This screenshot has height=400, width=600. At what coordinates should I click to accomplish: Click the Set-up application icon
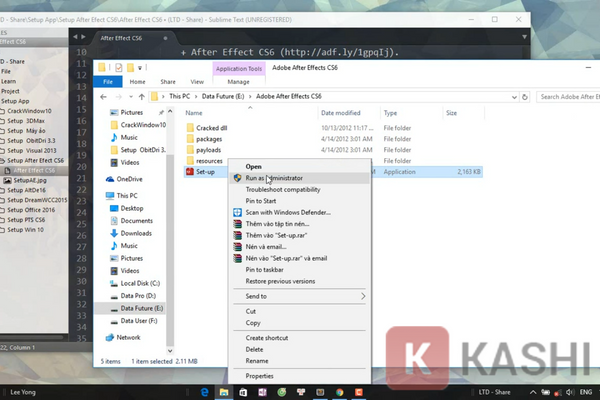pyautogui.click(x=190, y=171)
